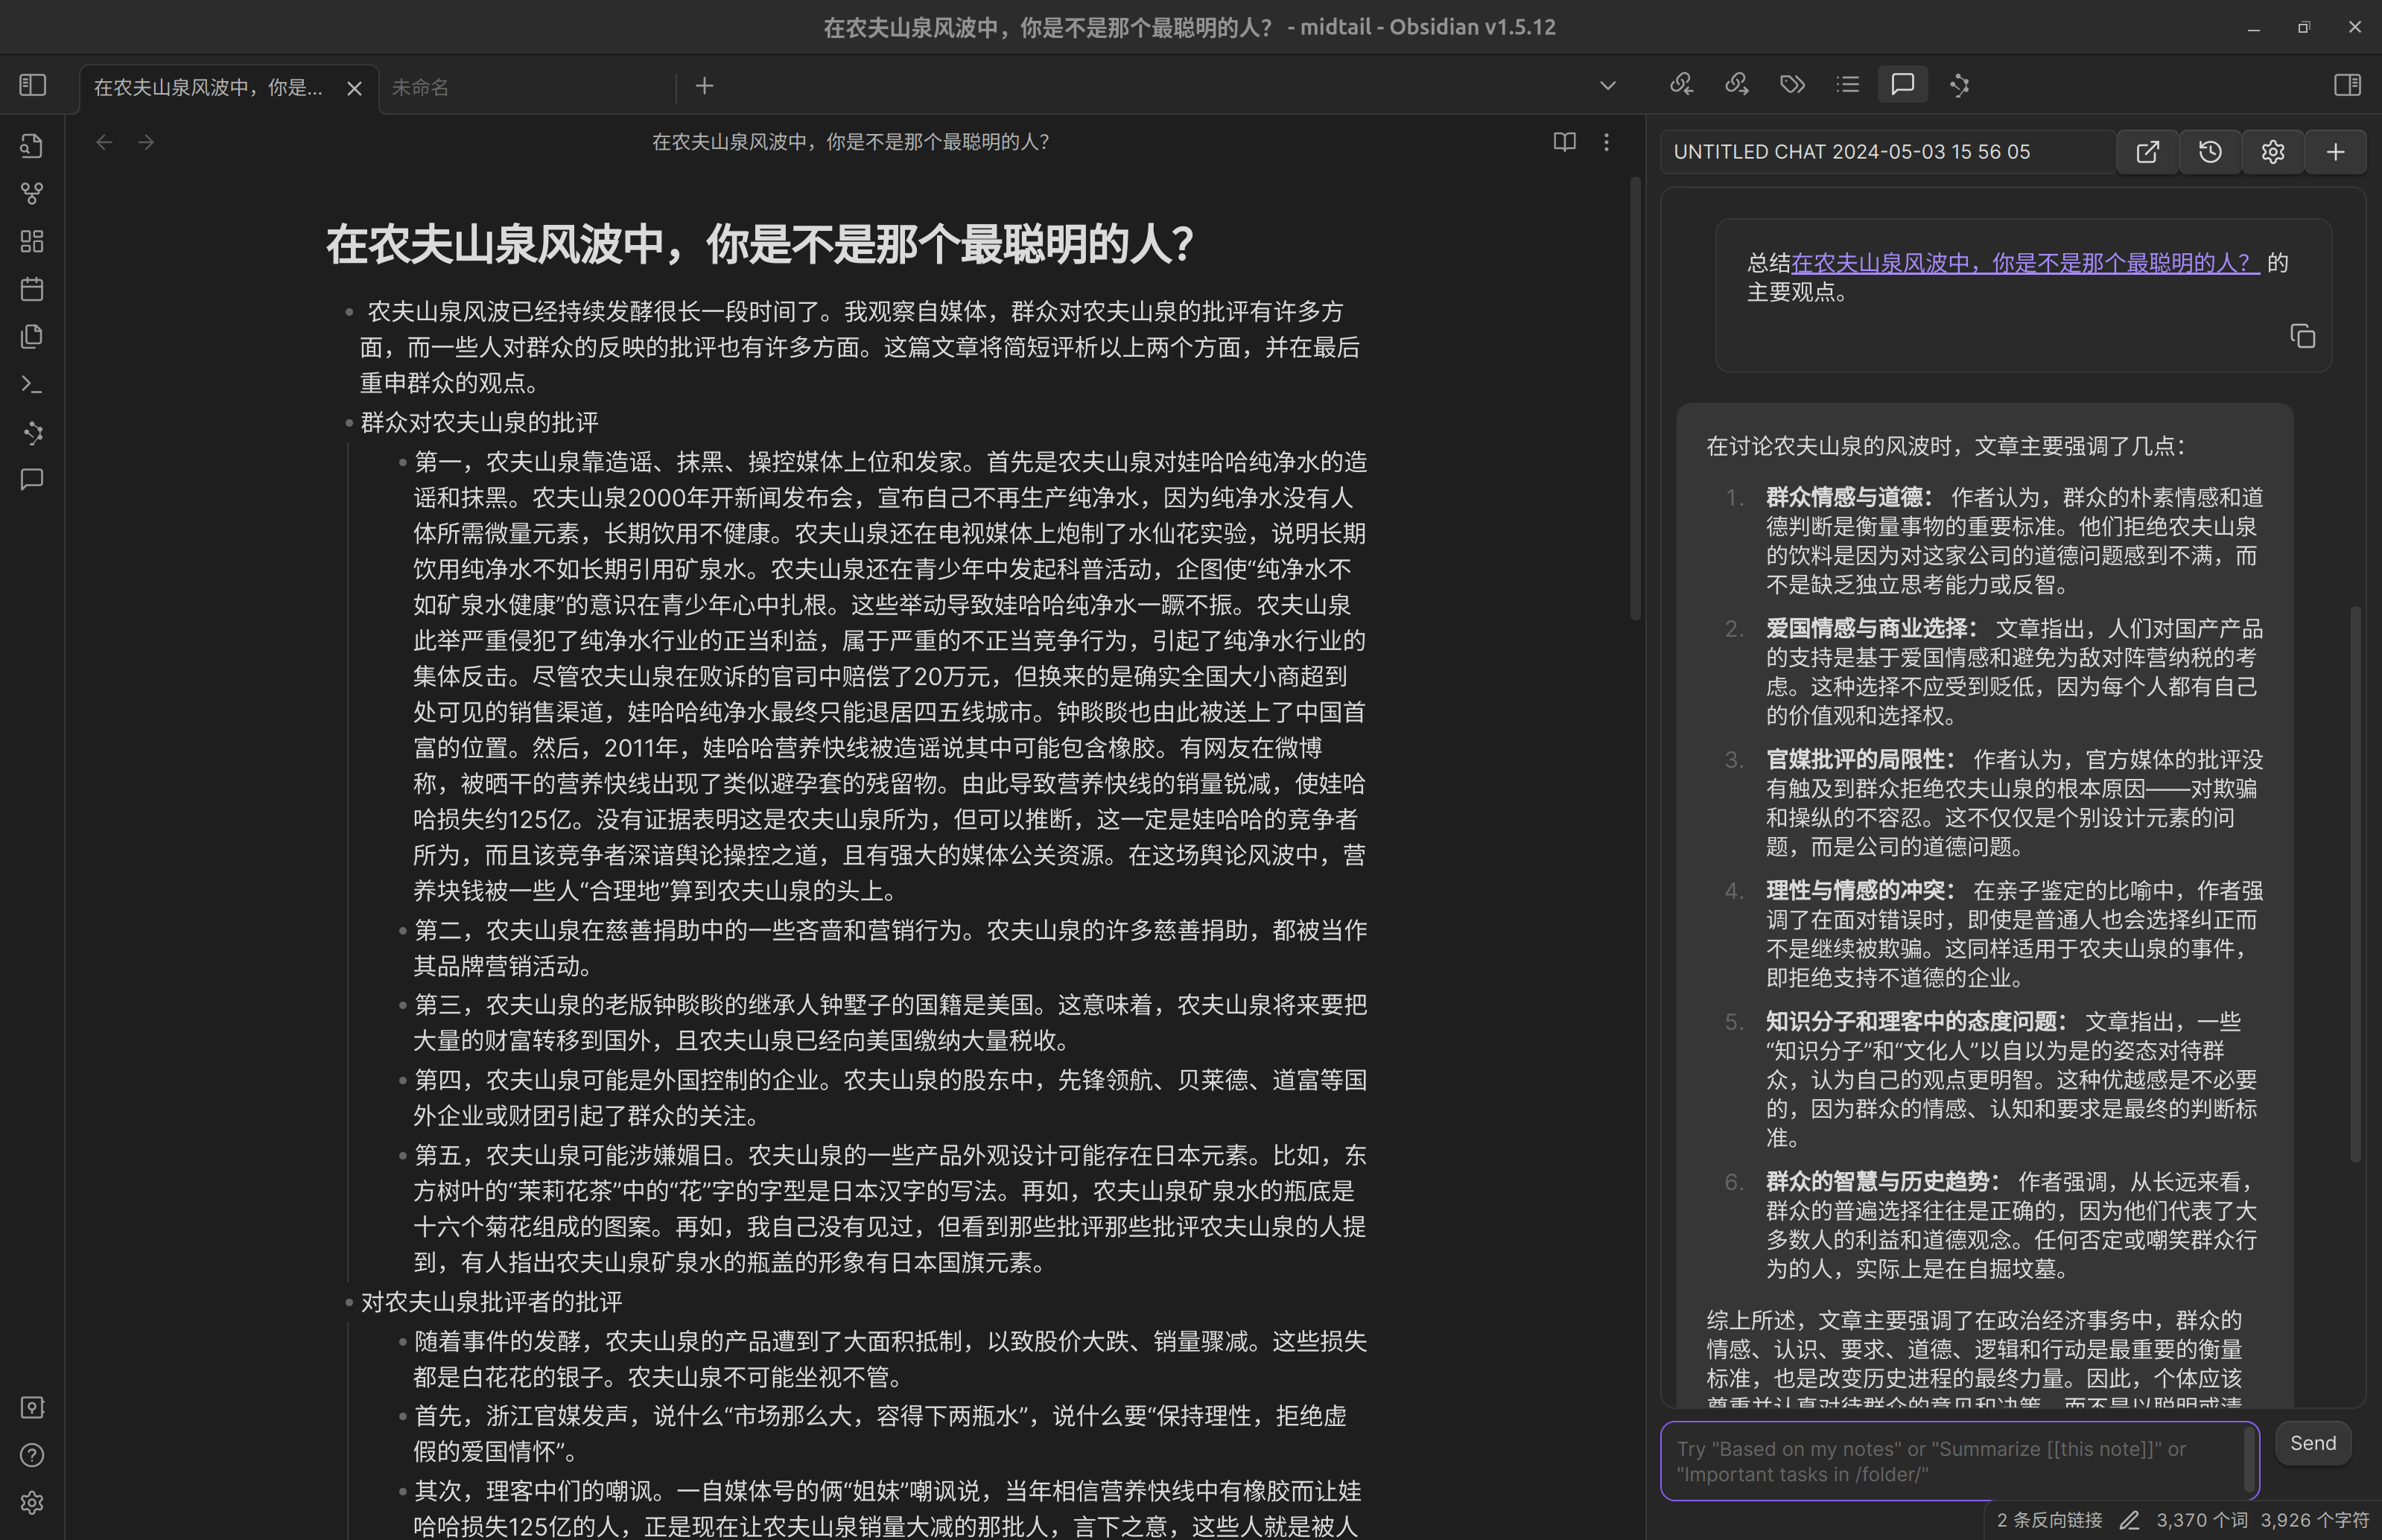Viewport: 2382px width, 1540px height.
Task: Open vault switcher icon
Action: click(x=32, y=1408)
